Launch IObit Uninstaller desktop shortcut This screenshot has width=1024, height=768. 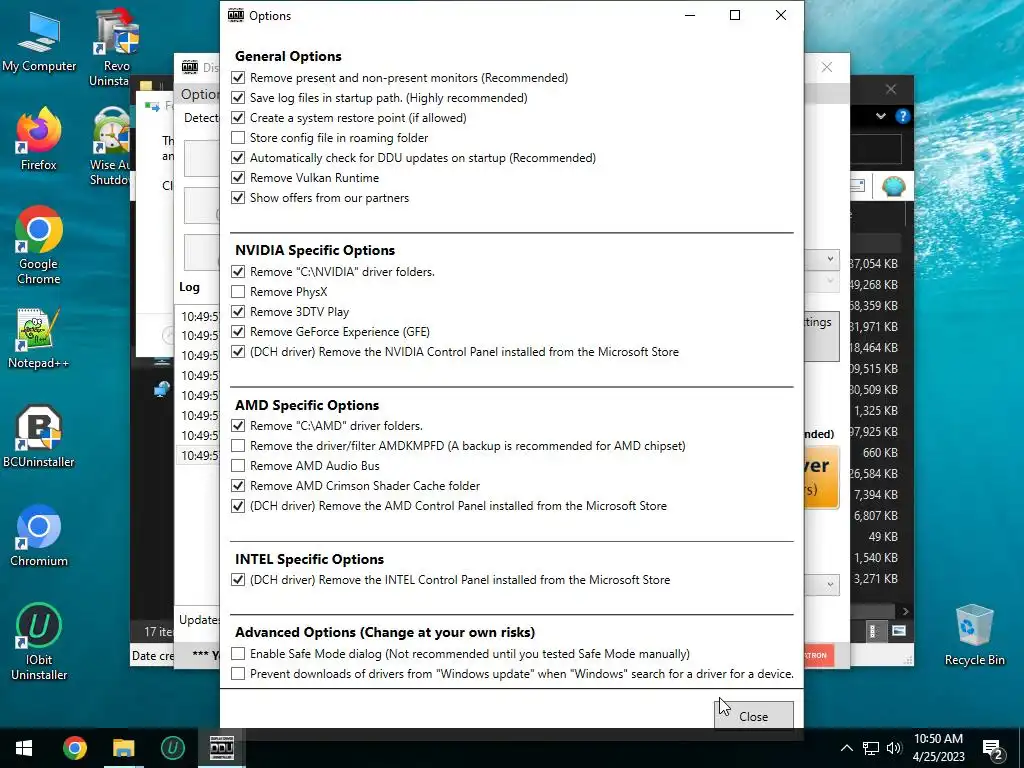tap(39, 641)
